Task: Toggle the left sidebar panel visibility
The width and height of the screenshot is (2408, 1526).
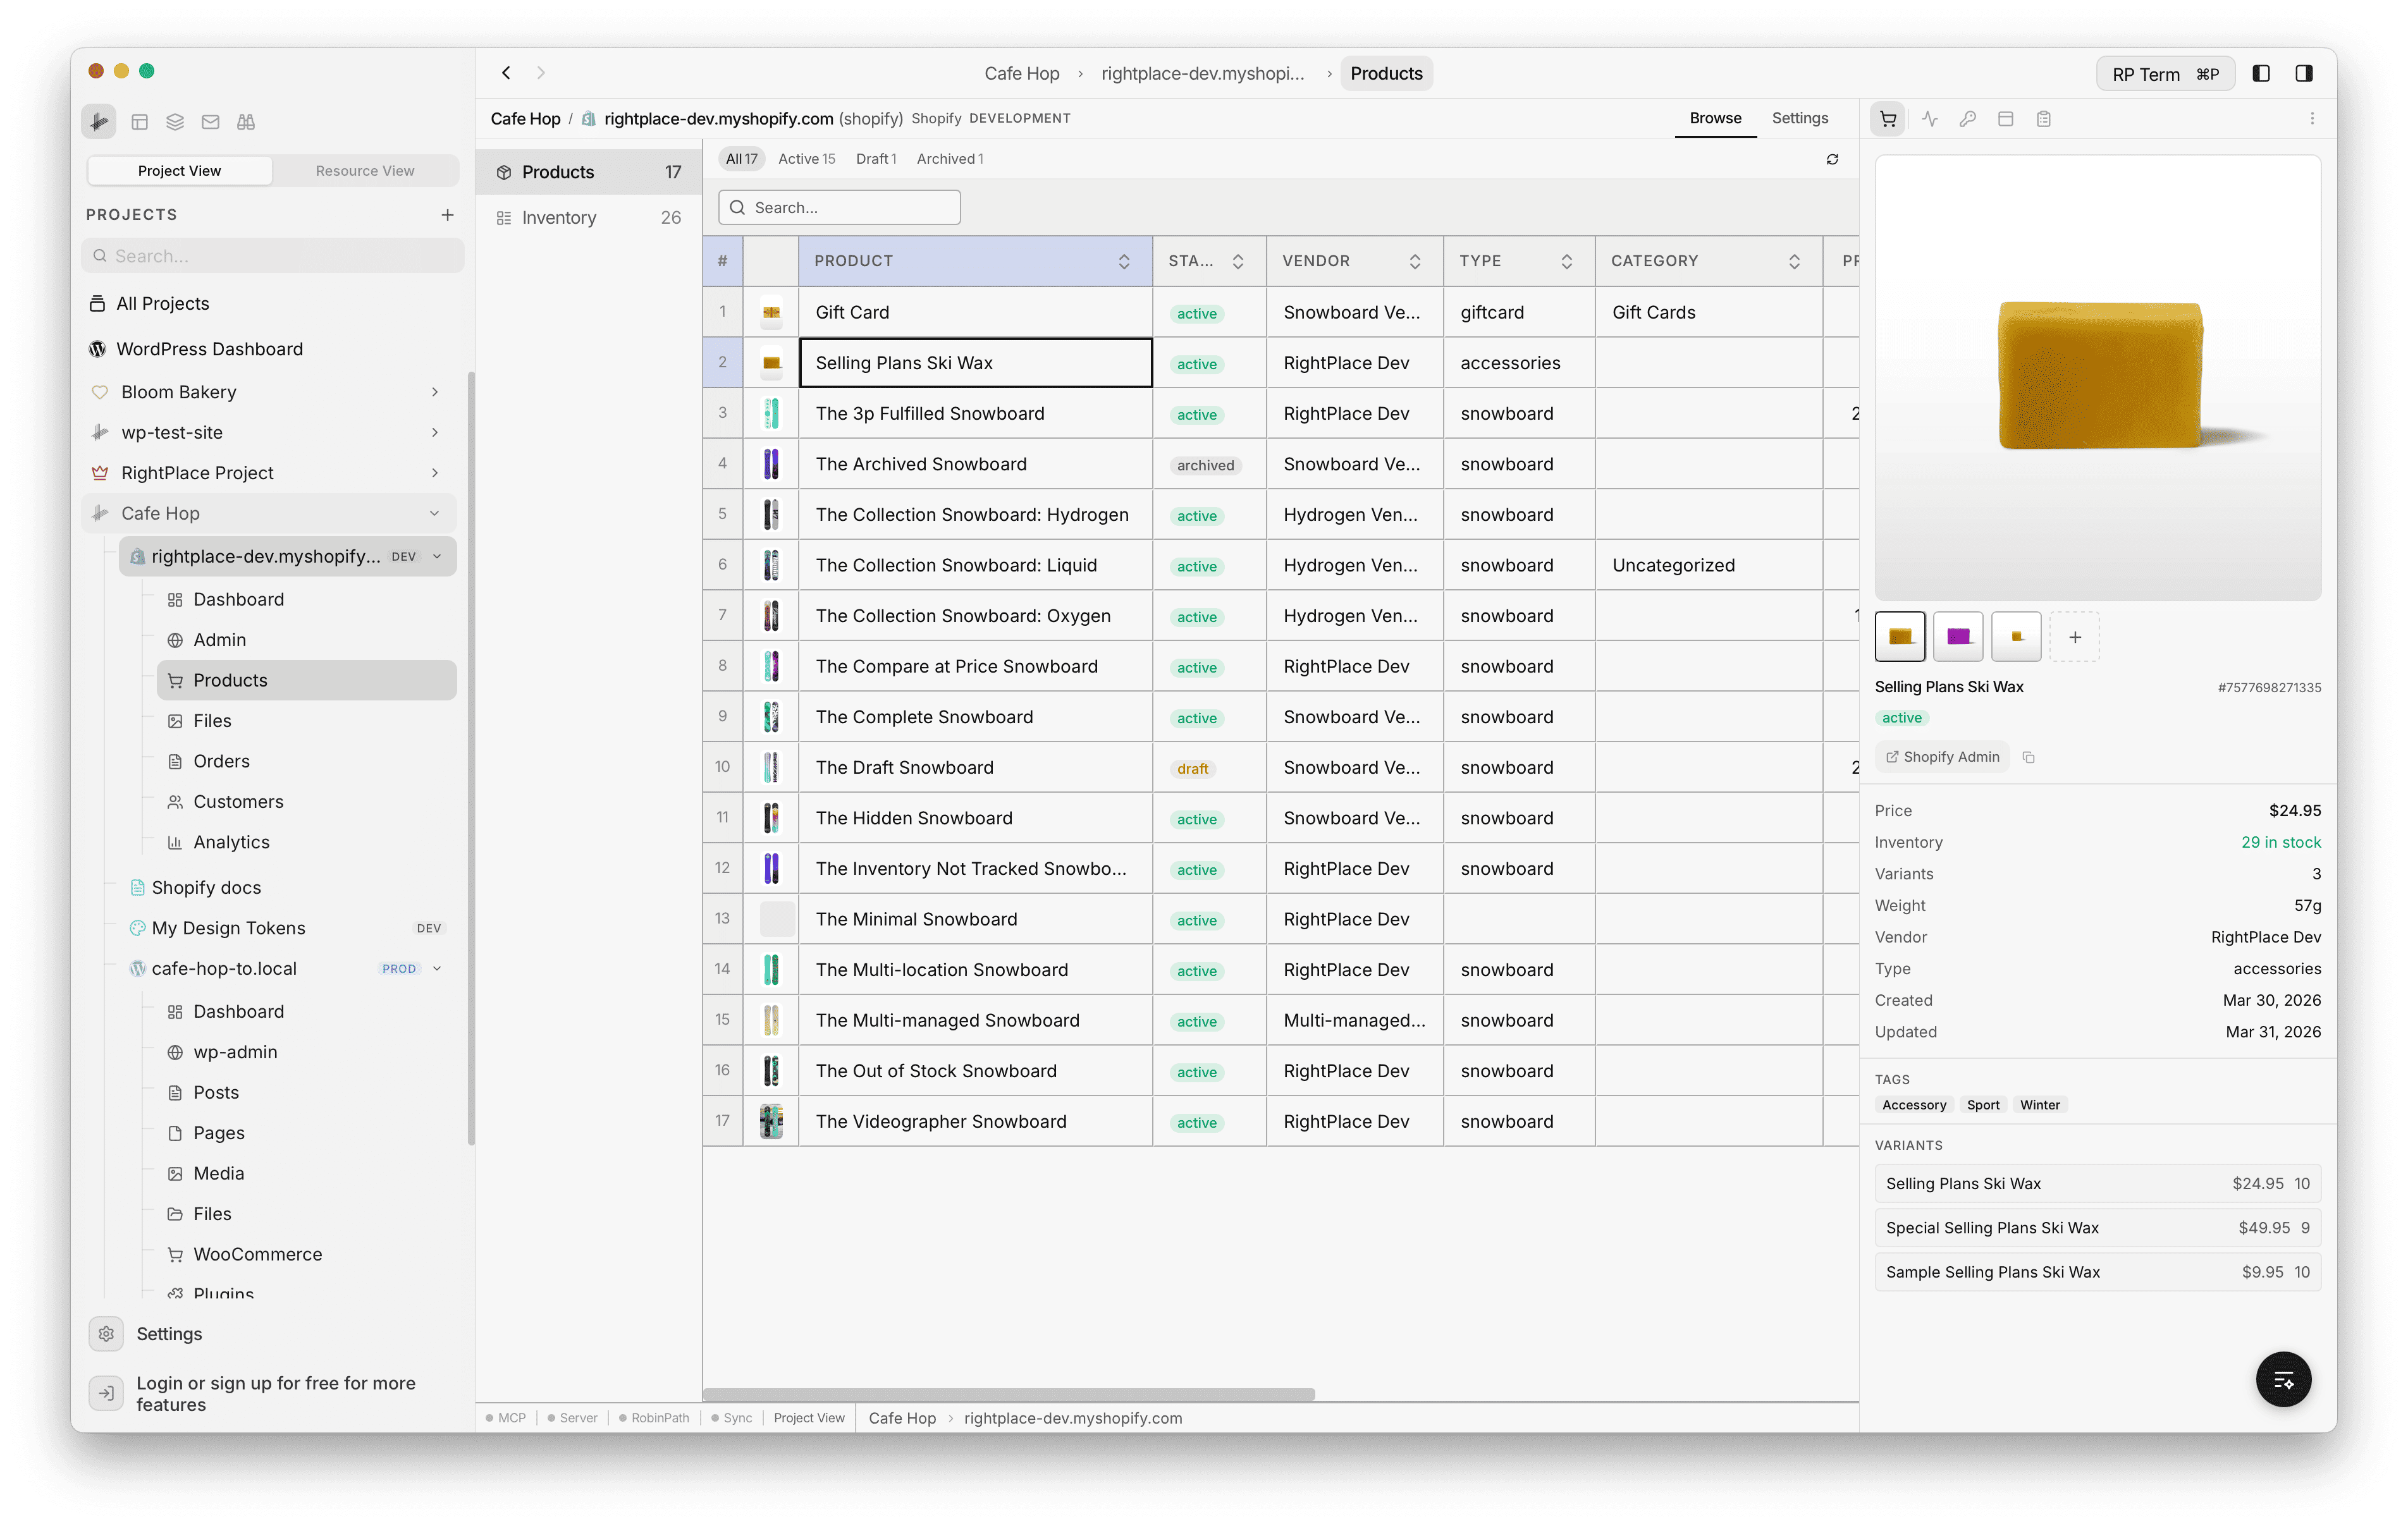Action: coord(2262,73)
